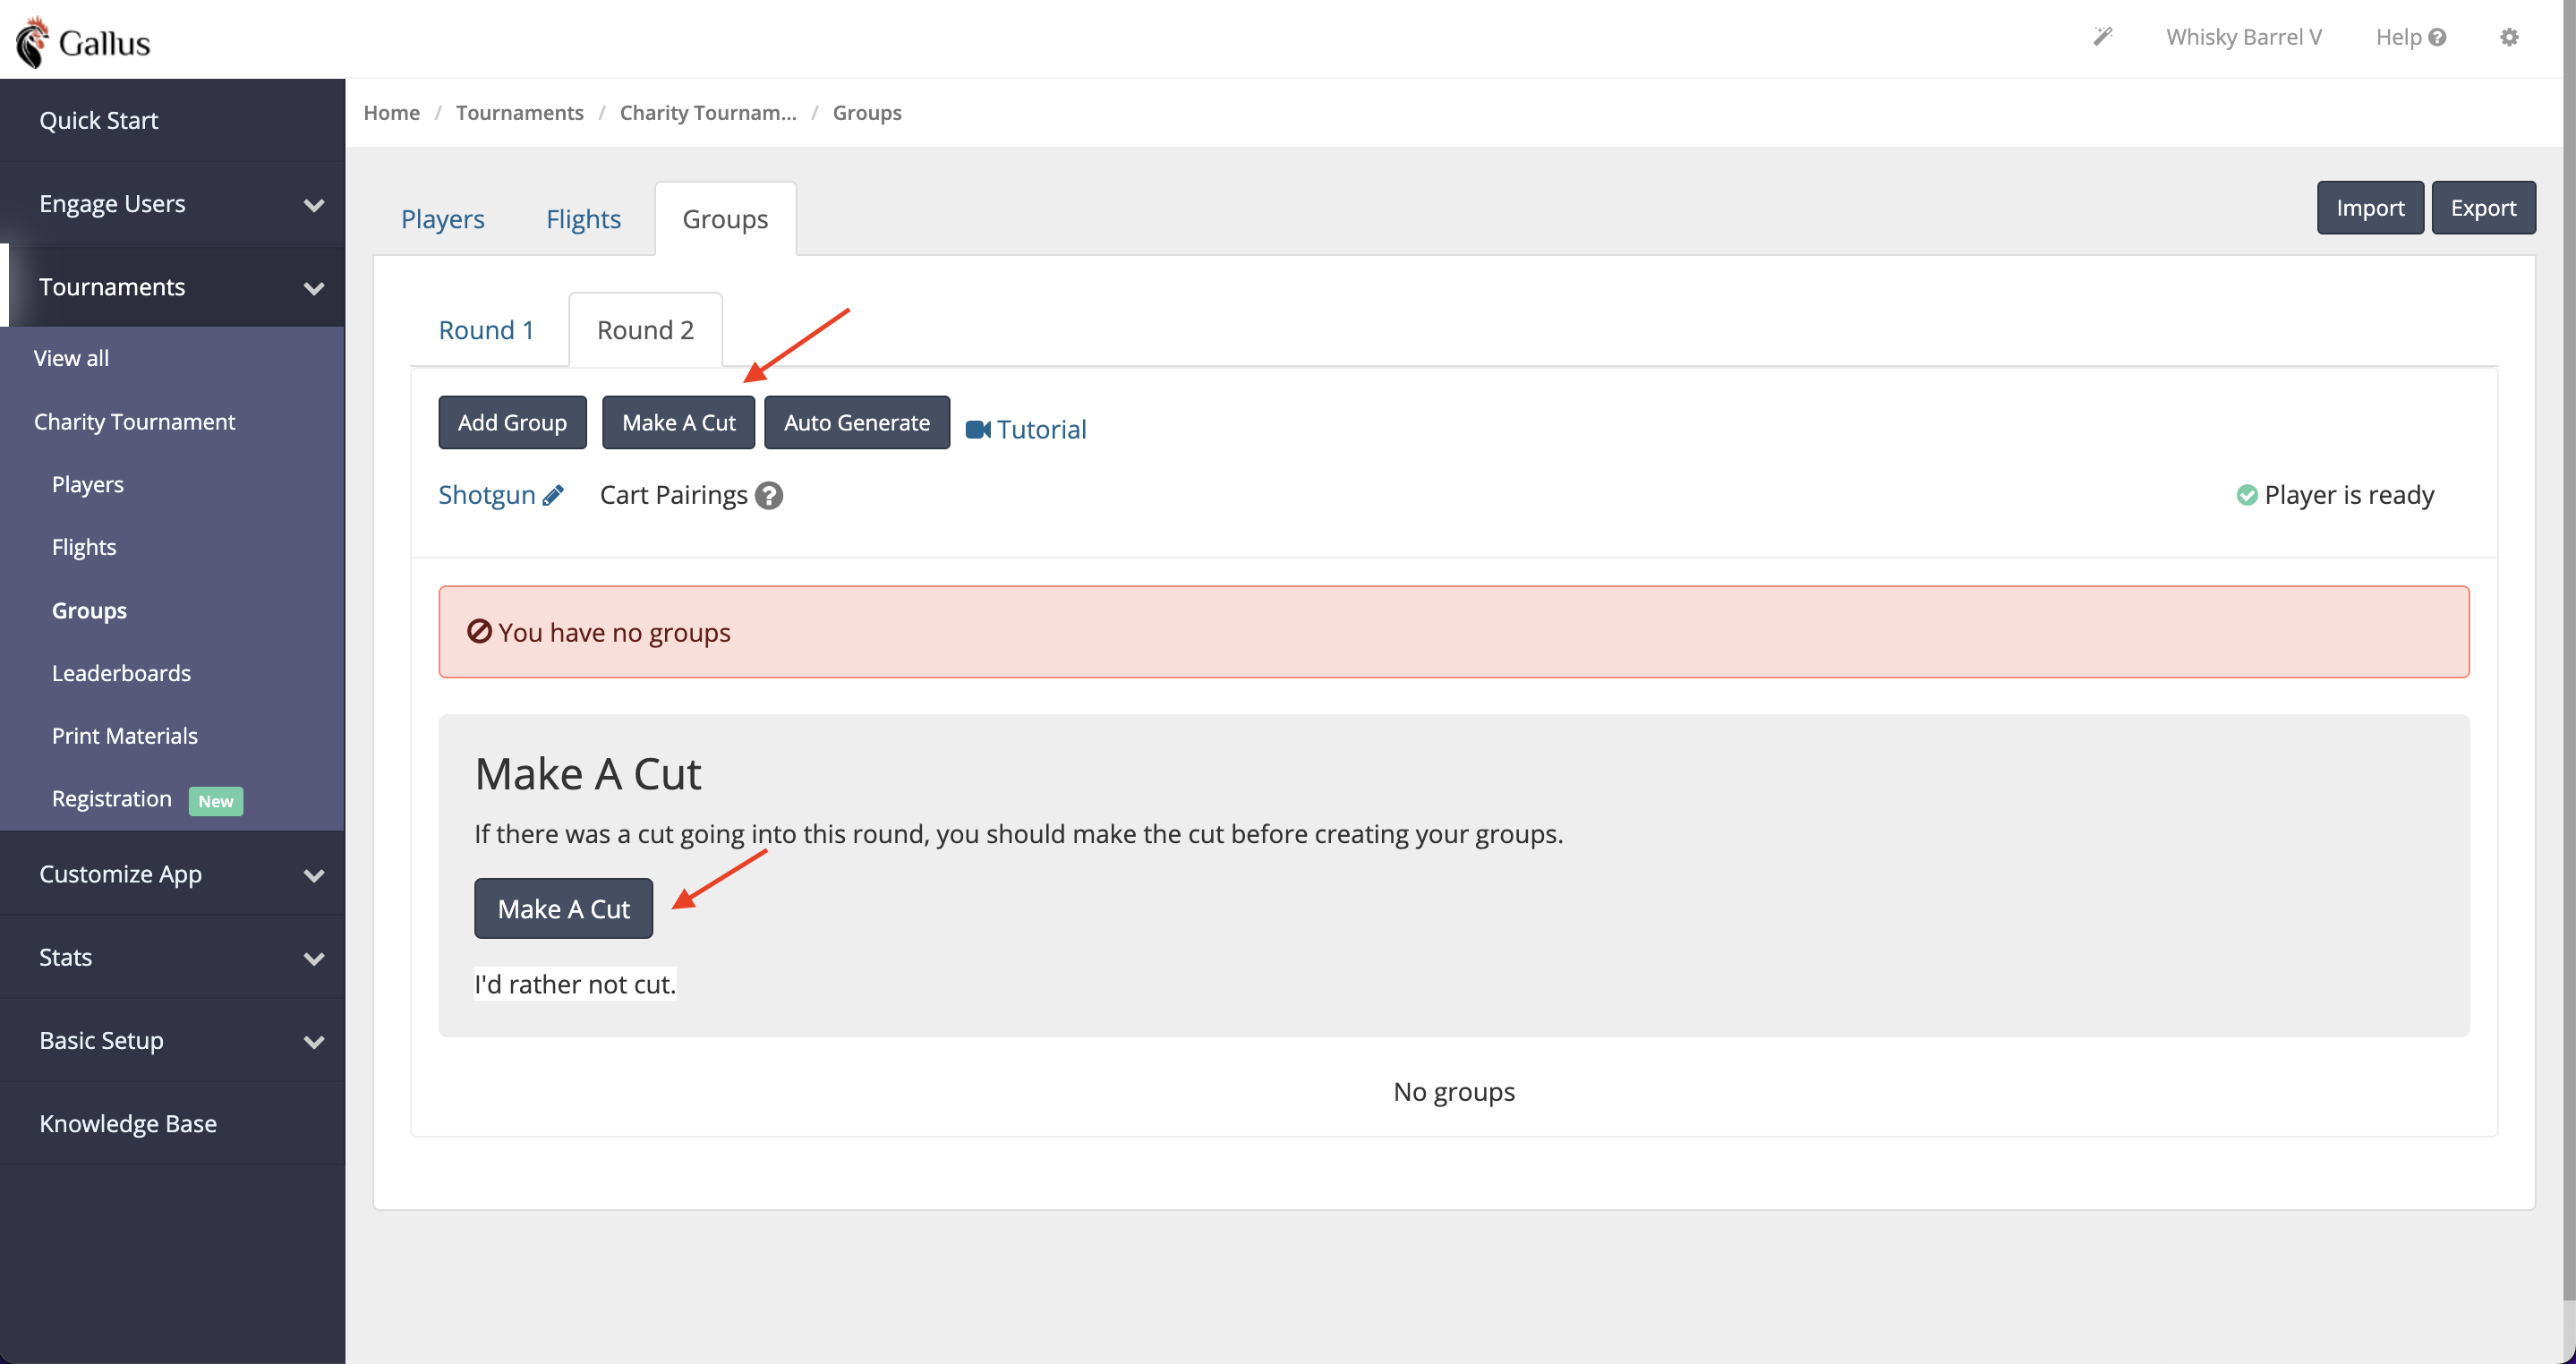Expand the Engage Users menu chevron
Image resolution: width=2576 pixels, height=1364 pixels.
click(314, 205)
